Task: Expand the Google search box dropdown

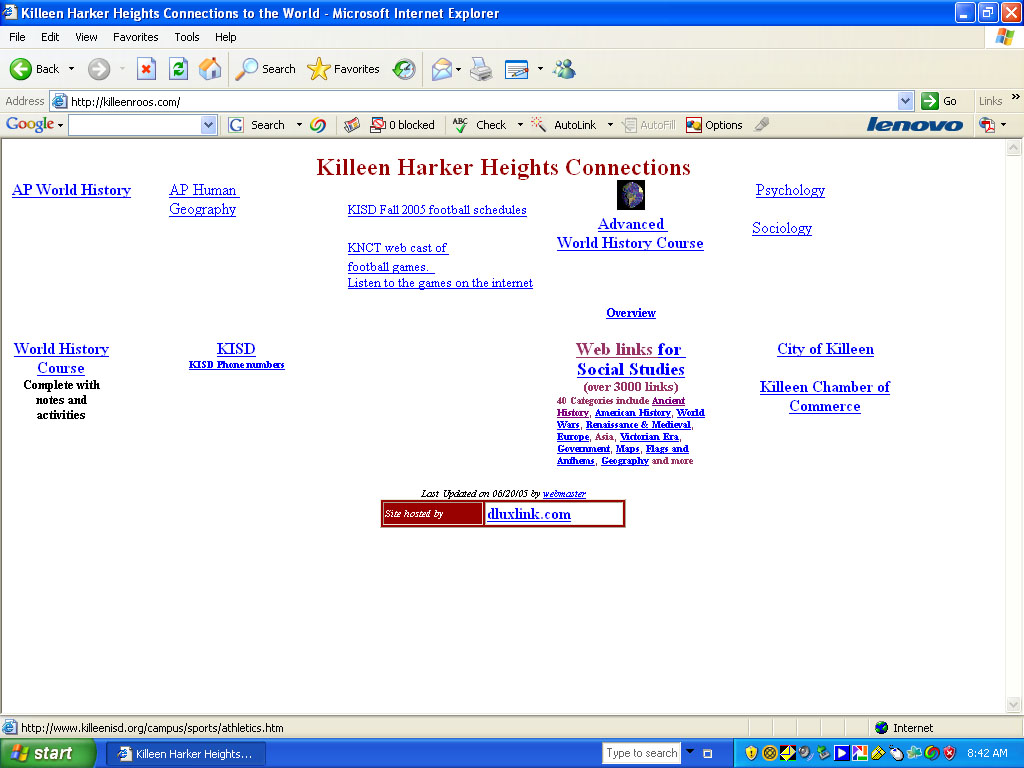Action: point(208,125)
